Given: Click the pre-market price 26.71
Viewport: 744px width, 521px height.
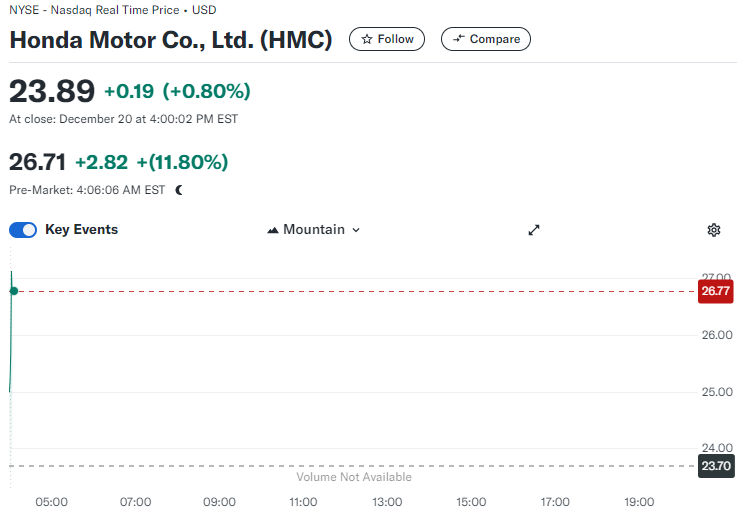Looking at the screenshot, I should (37, 162).
